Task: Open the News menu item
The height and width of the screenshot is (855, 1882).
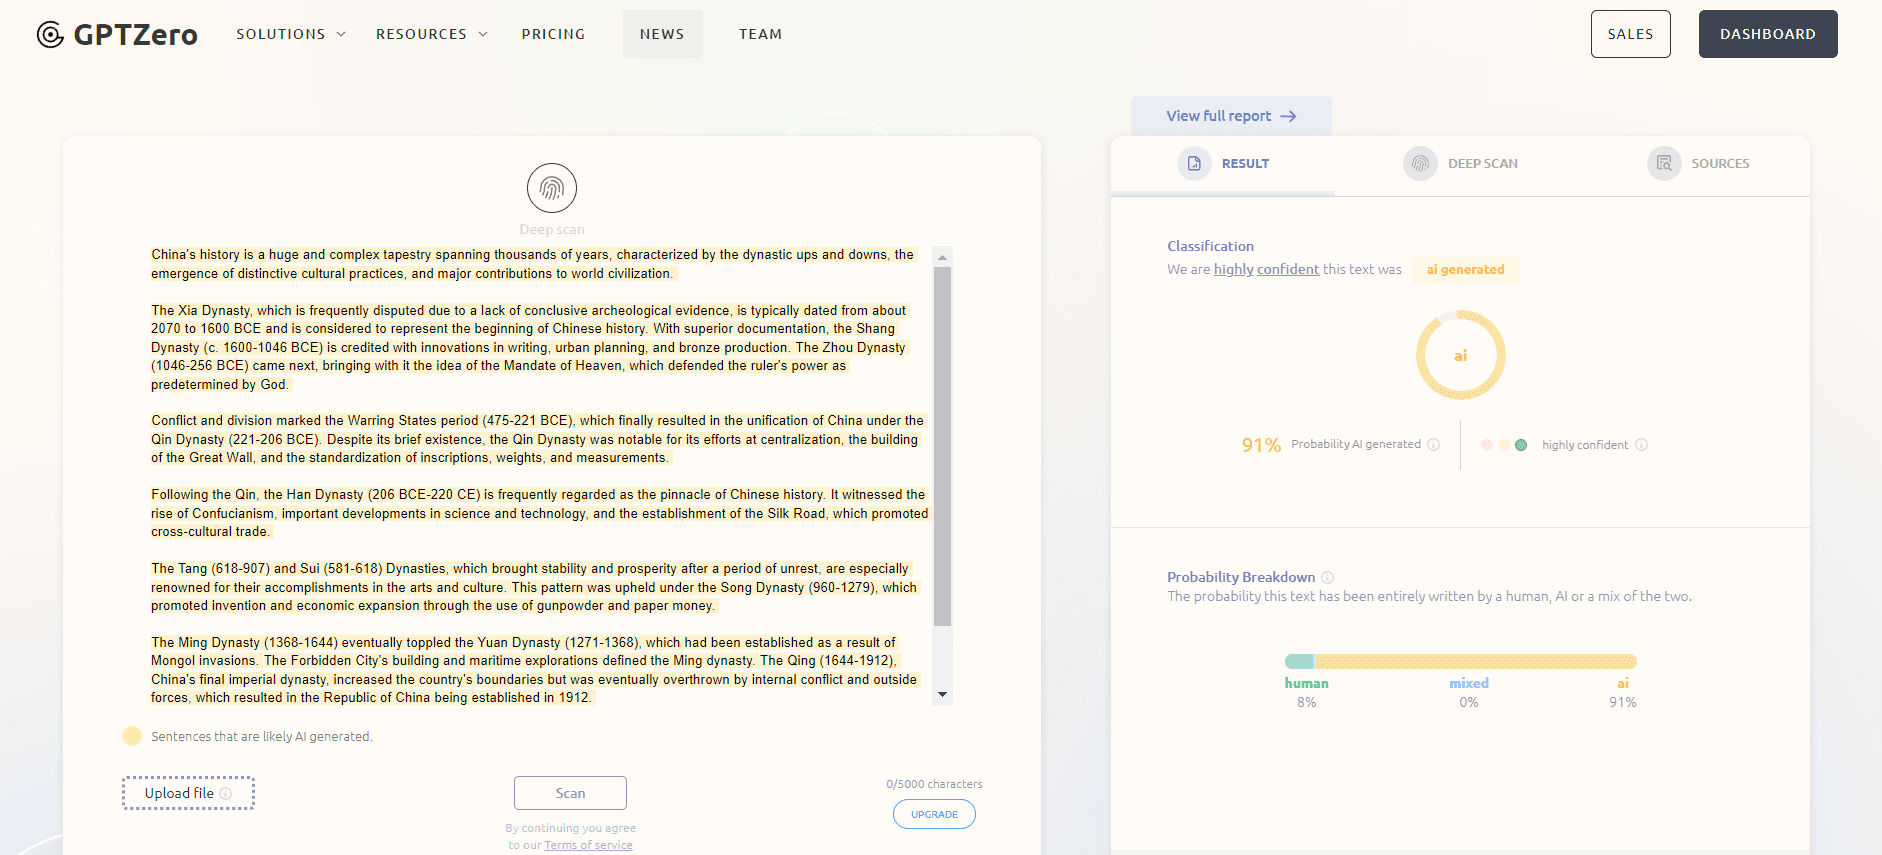Action: click(x=662, y=34)
